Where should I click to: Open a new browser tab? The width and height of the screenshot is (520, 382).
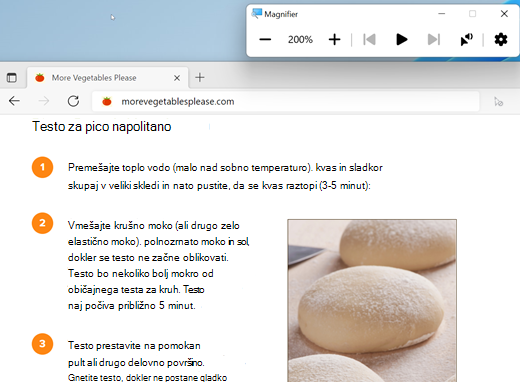click(200, 78)
